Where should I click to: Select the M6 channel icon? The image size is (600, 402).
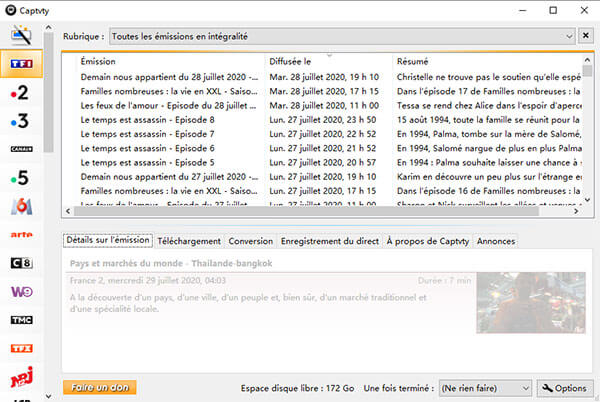coord(21,207)
